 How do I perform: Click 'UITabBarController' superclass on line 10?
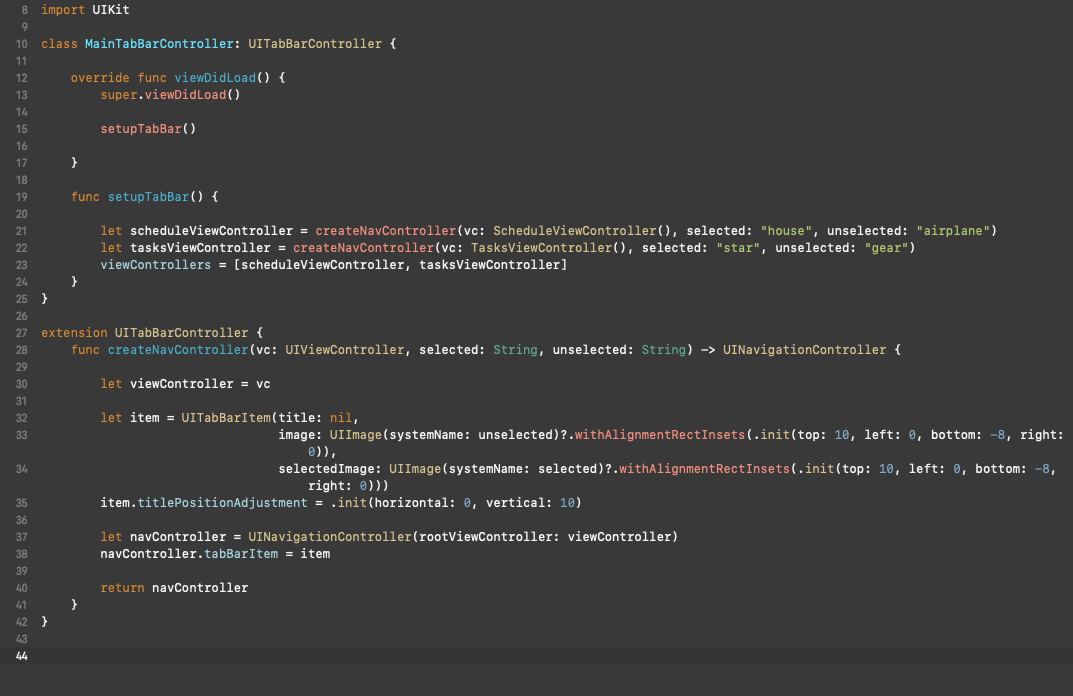click(x=315, y=44)
